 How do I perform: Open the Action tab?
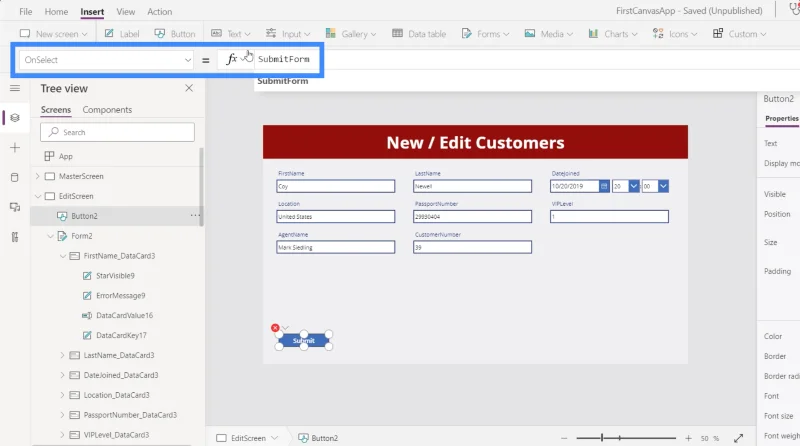tap(160, 11)
